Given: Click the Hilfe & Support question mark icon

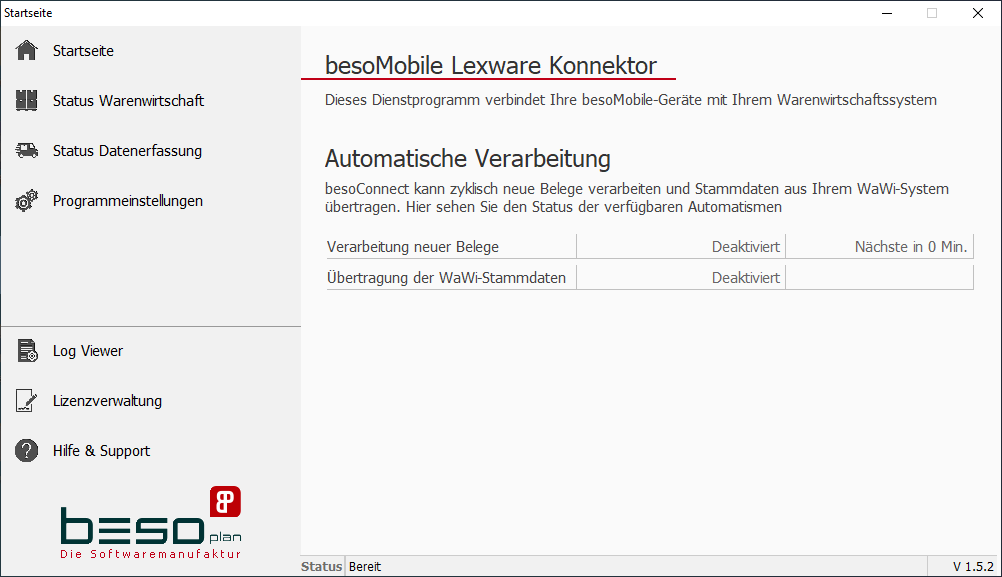Looking at the screenshot, I should click(27, 450).
